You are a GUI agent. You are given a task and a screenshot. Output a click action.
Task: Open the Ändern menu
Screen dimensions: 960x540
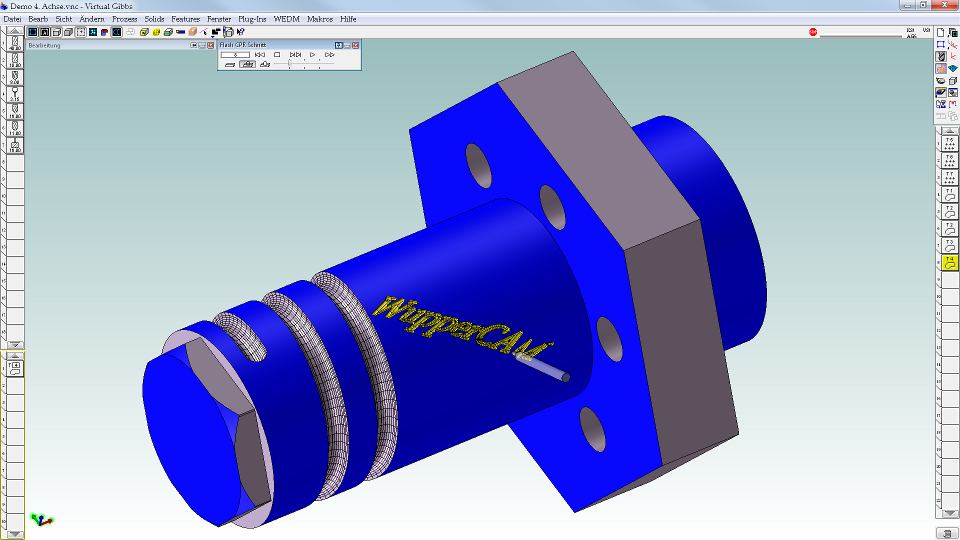click(92, 19)
